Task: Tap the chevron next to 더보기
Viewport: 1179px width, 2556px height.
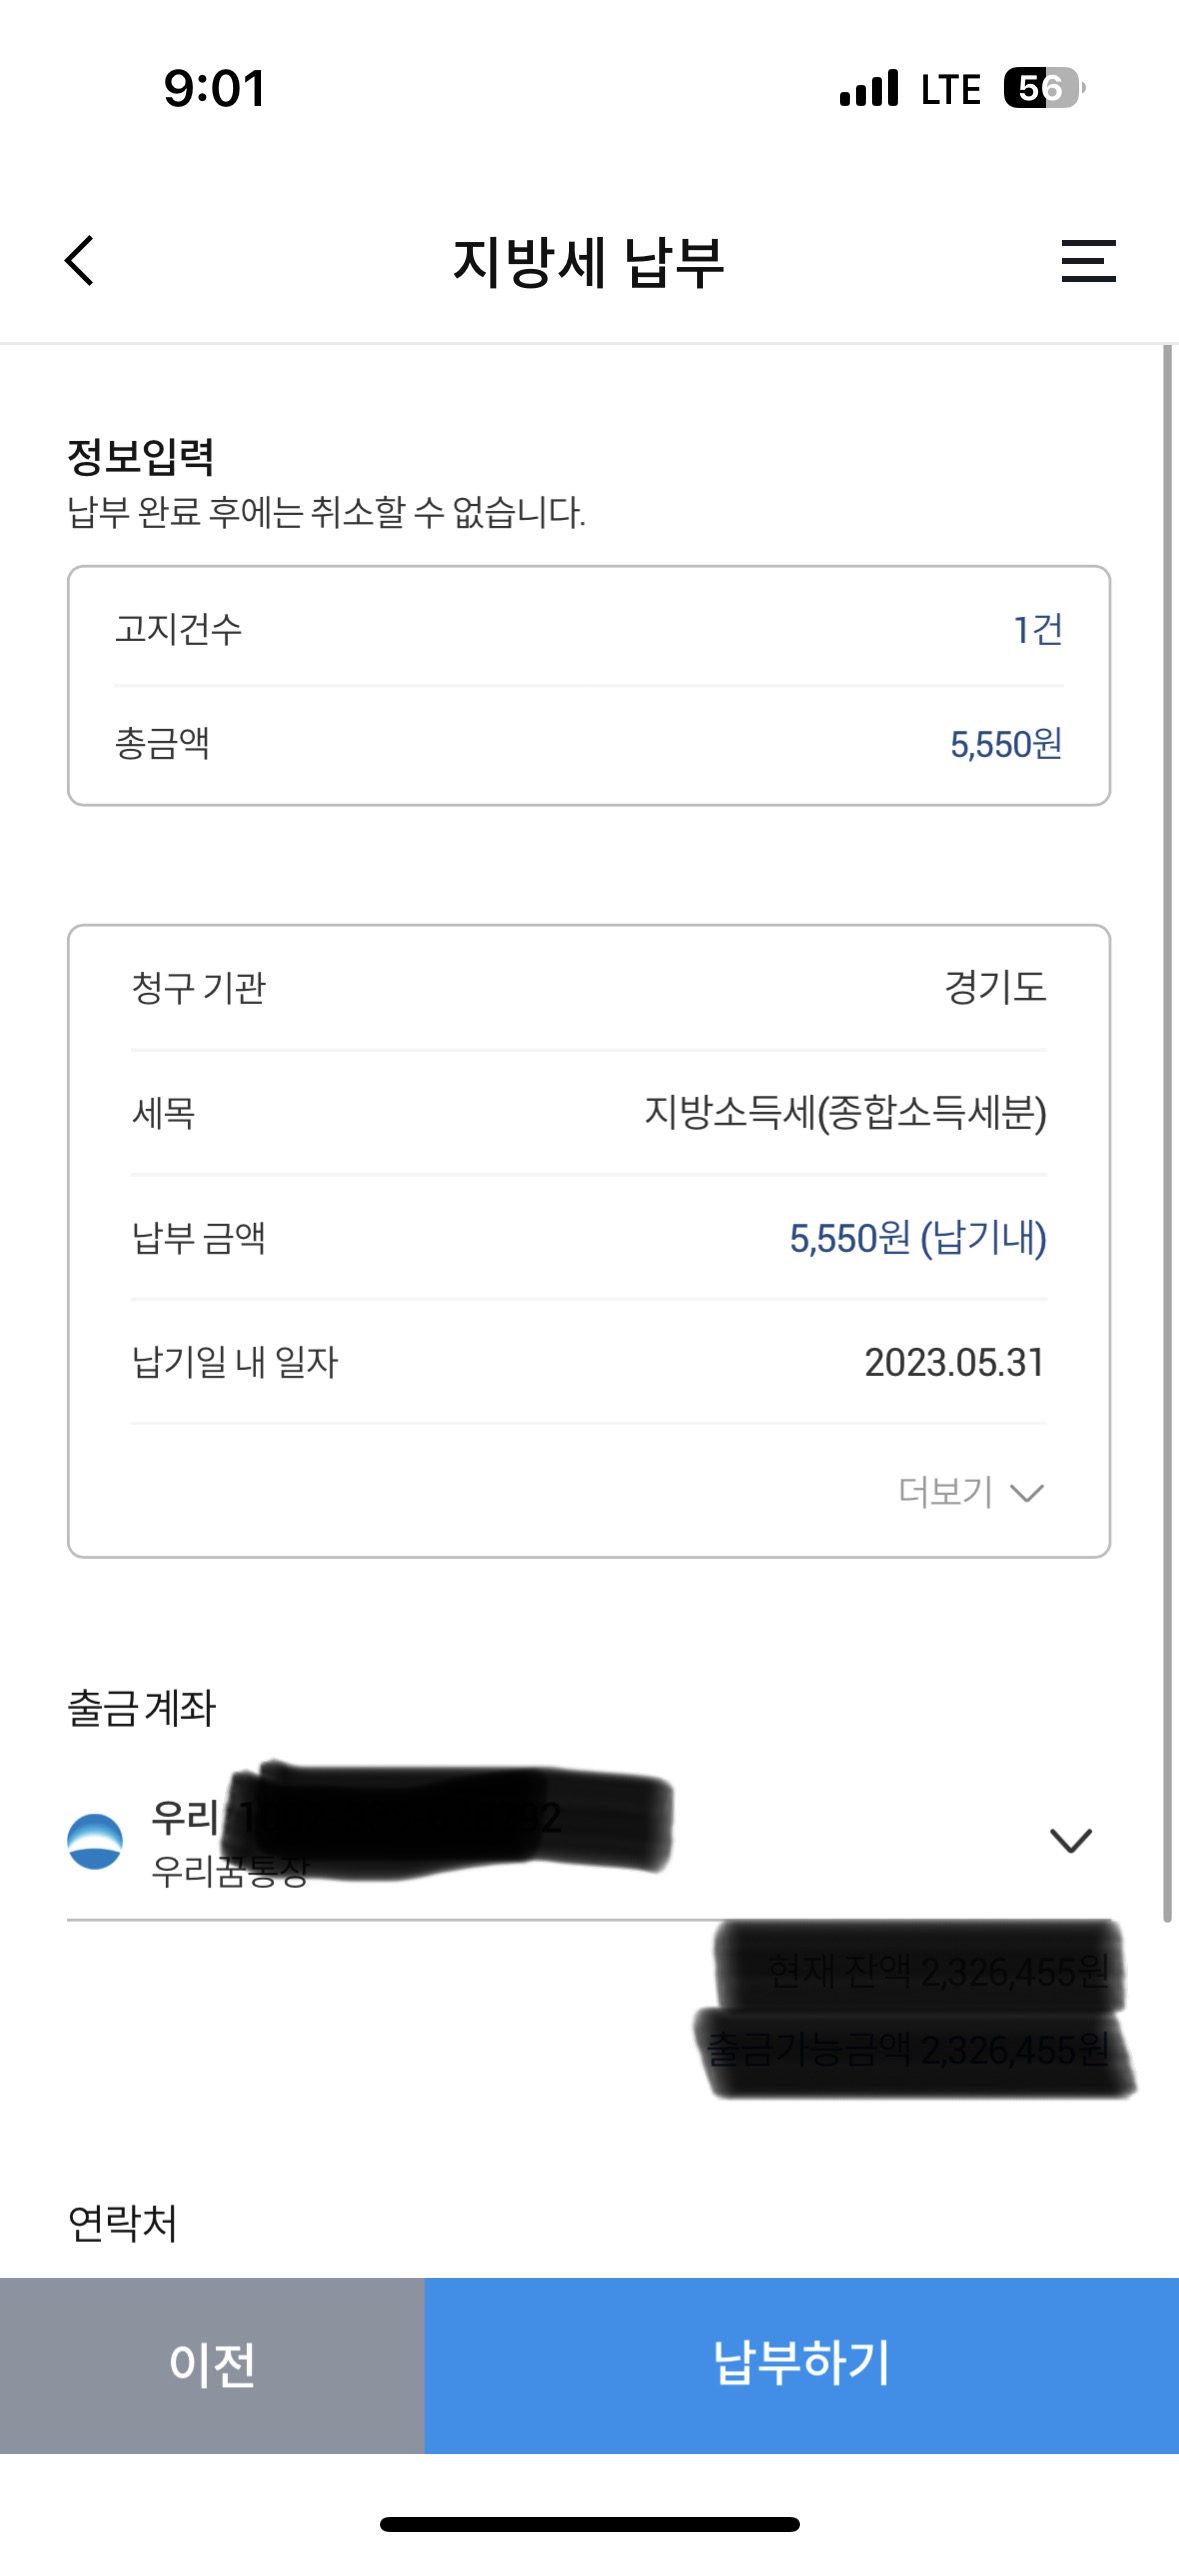Action: [1027, 1494]
